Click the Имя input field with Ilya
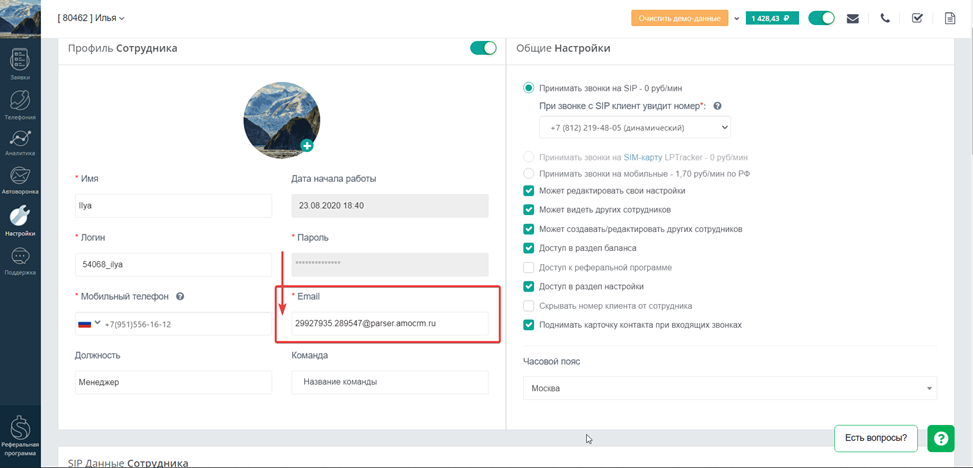Viewport: 973px width, 468px height. (174, 205)
